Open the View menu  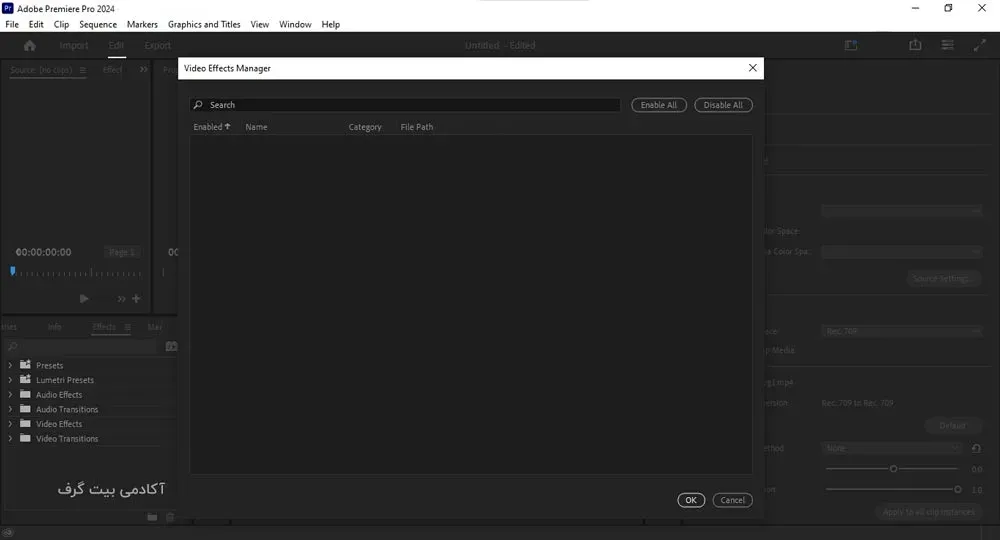tap(260, 24)
